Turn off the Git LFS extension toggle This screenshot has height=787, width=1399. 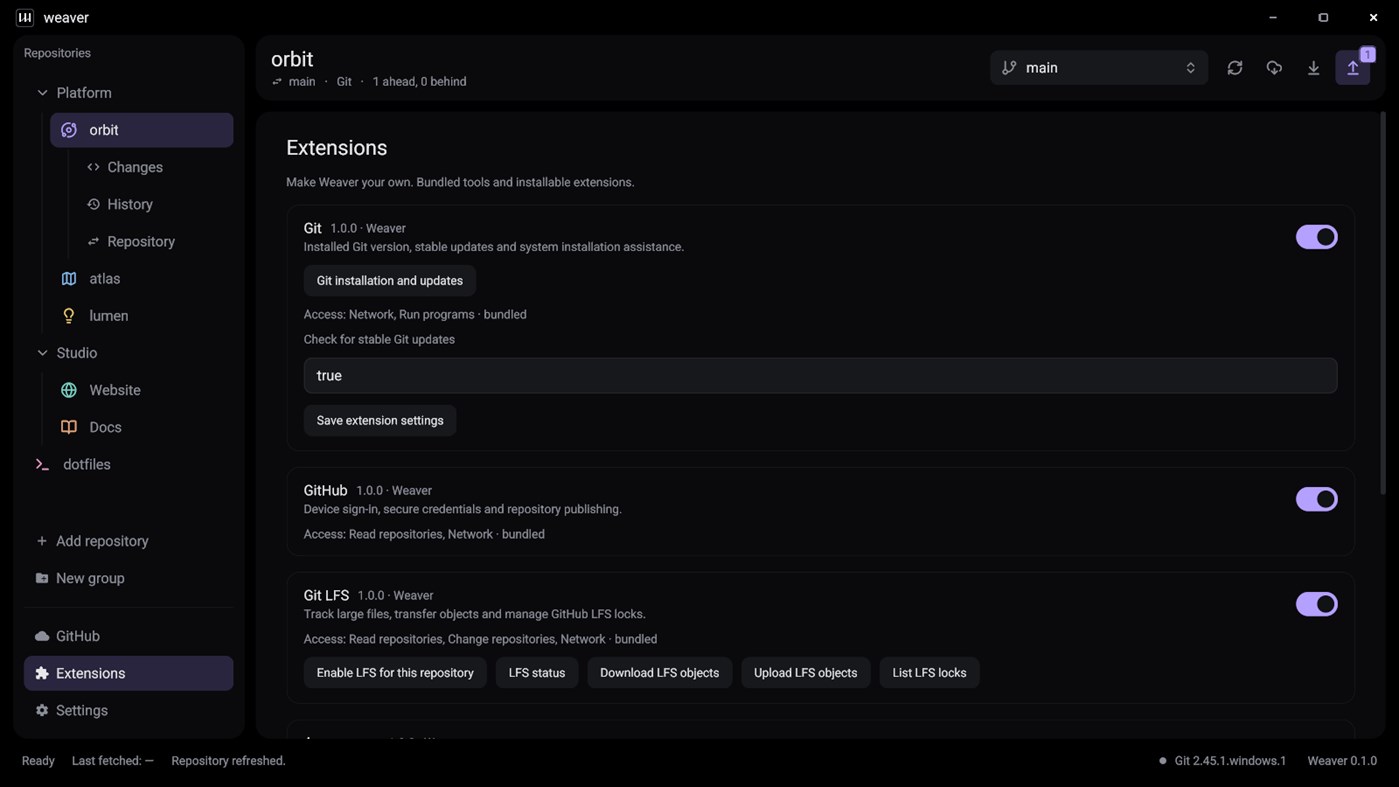tap(1316, 604)
